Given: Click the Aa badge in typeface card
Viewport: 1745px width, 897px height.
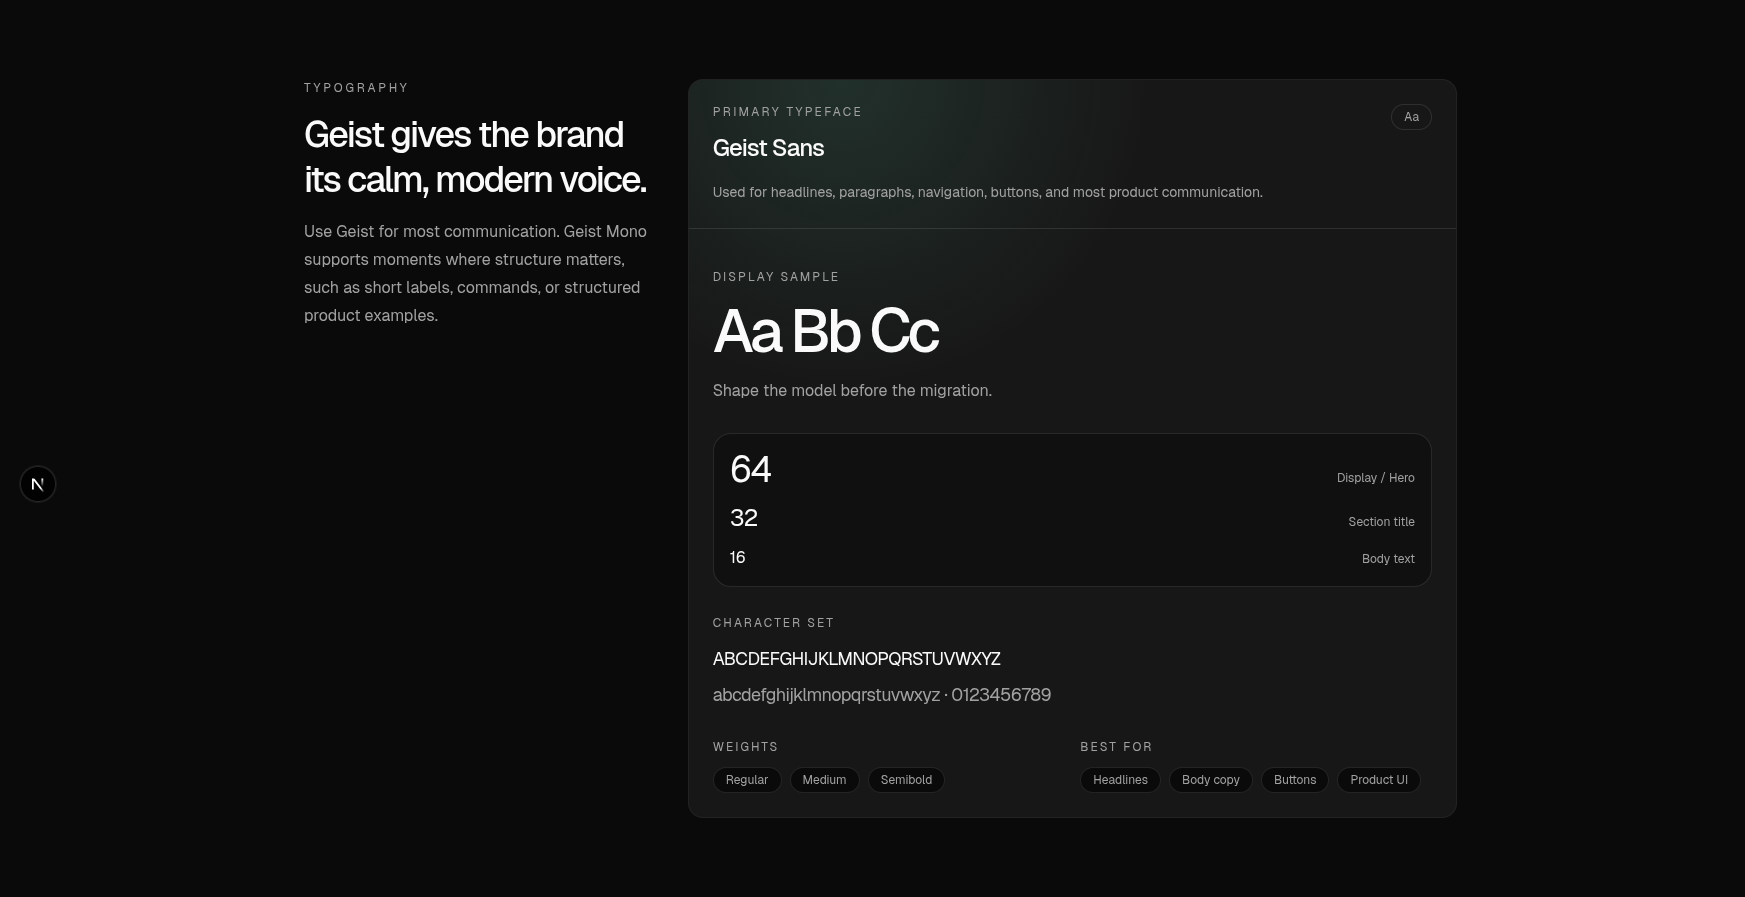Looking at the screenshot, I should click(x=1411, y=117).
